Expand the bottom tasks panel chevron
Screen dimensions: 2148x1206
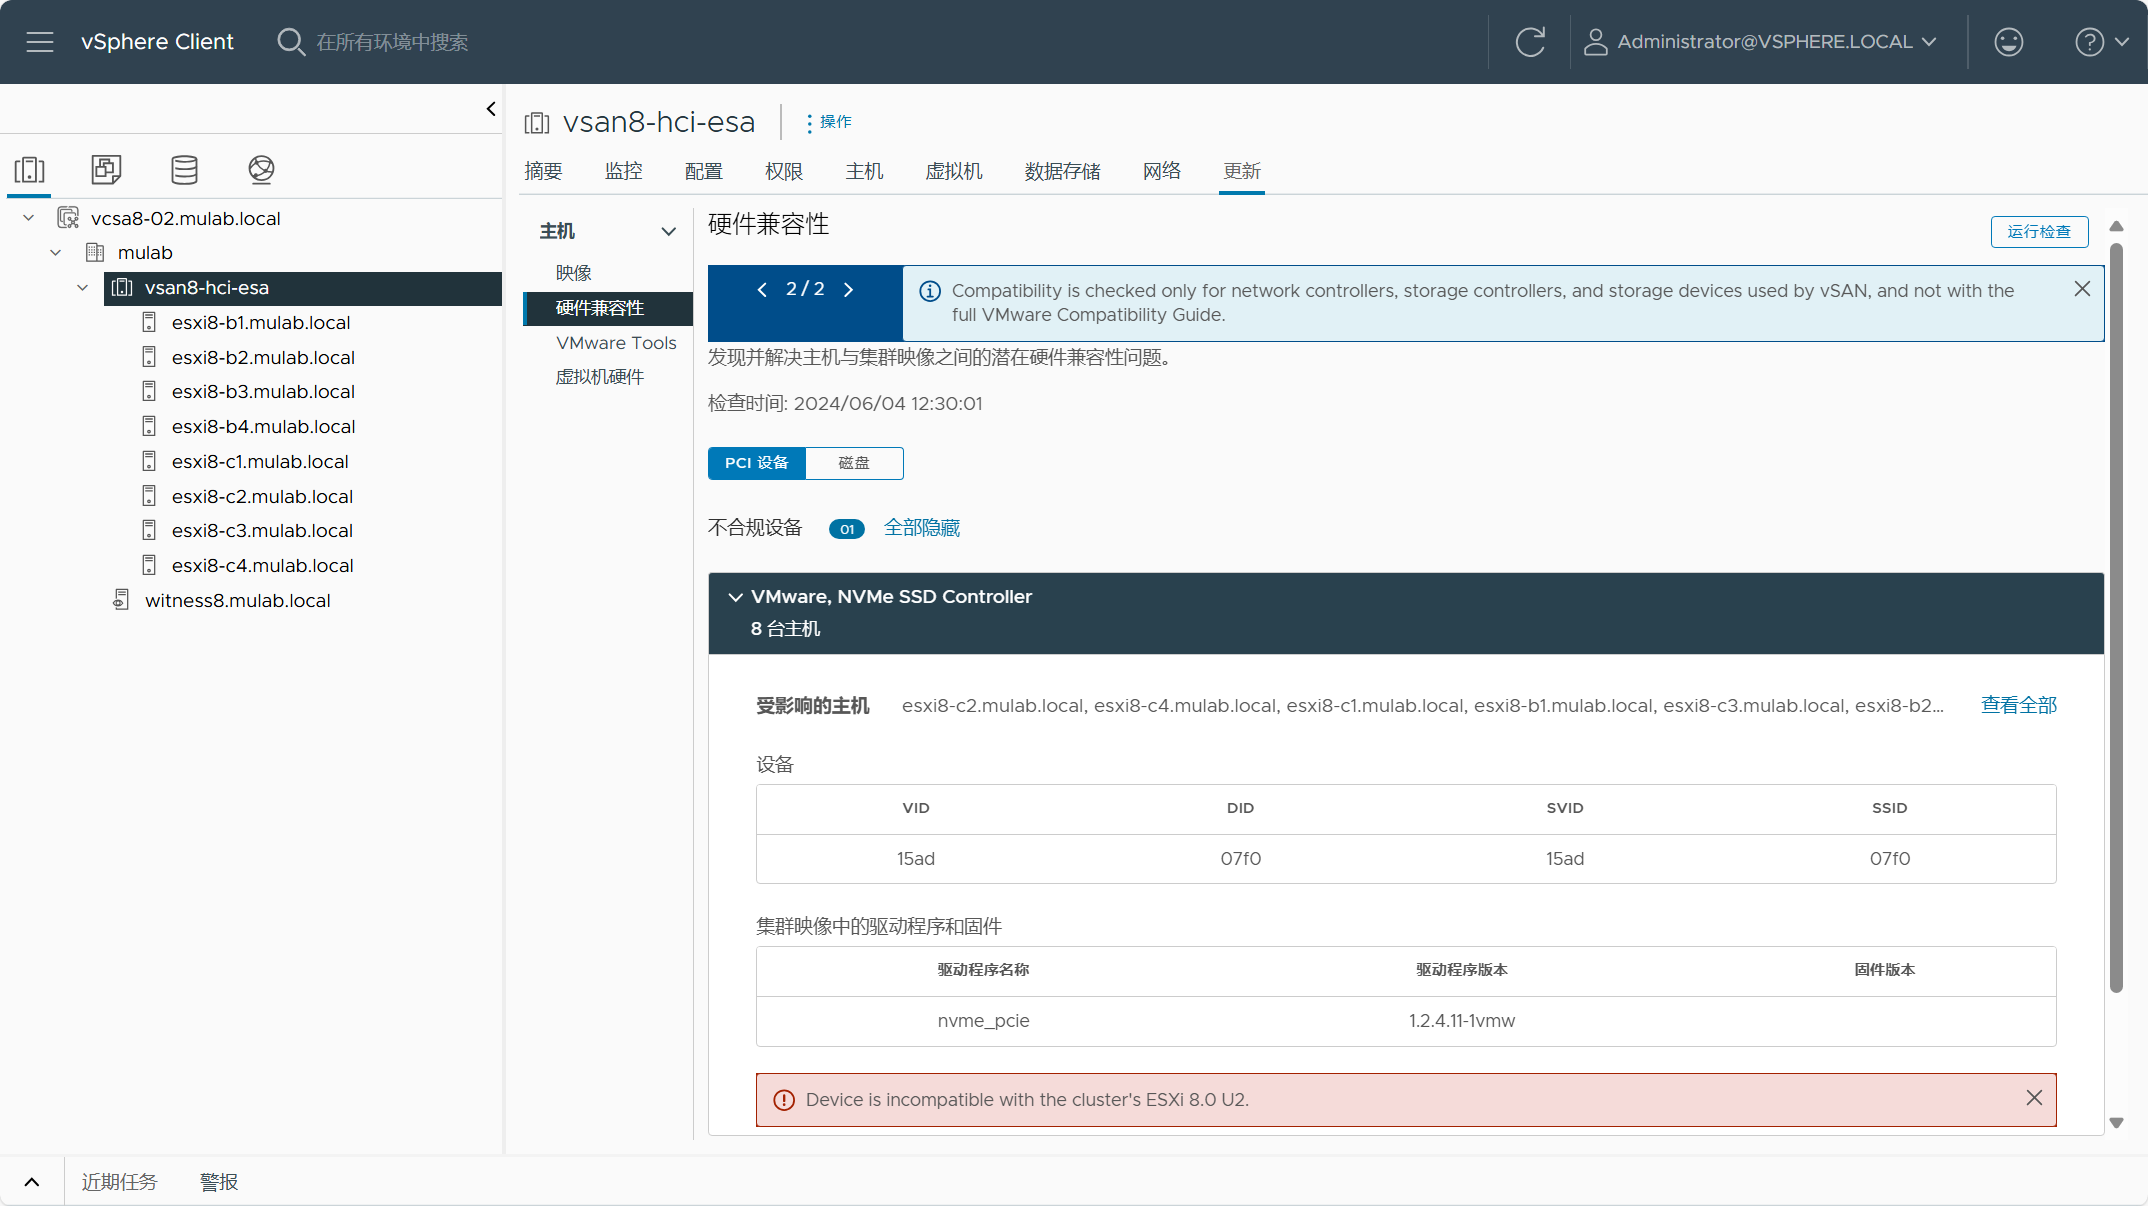(32, 1182)
